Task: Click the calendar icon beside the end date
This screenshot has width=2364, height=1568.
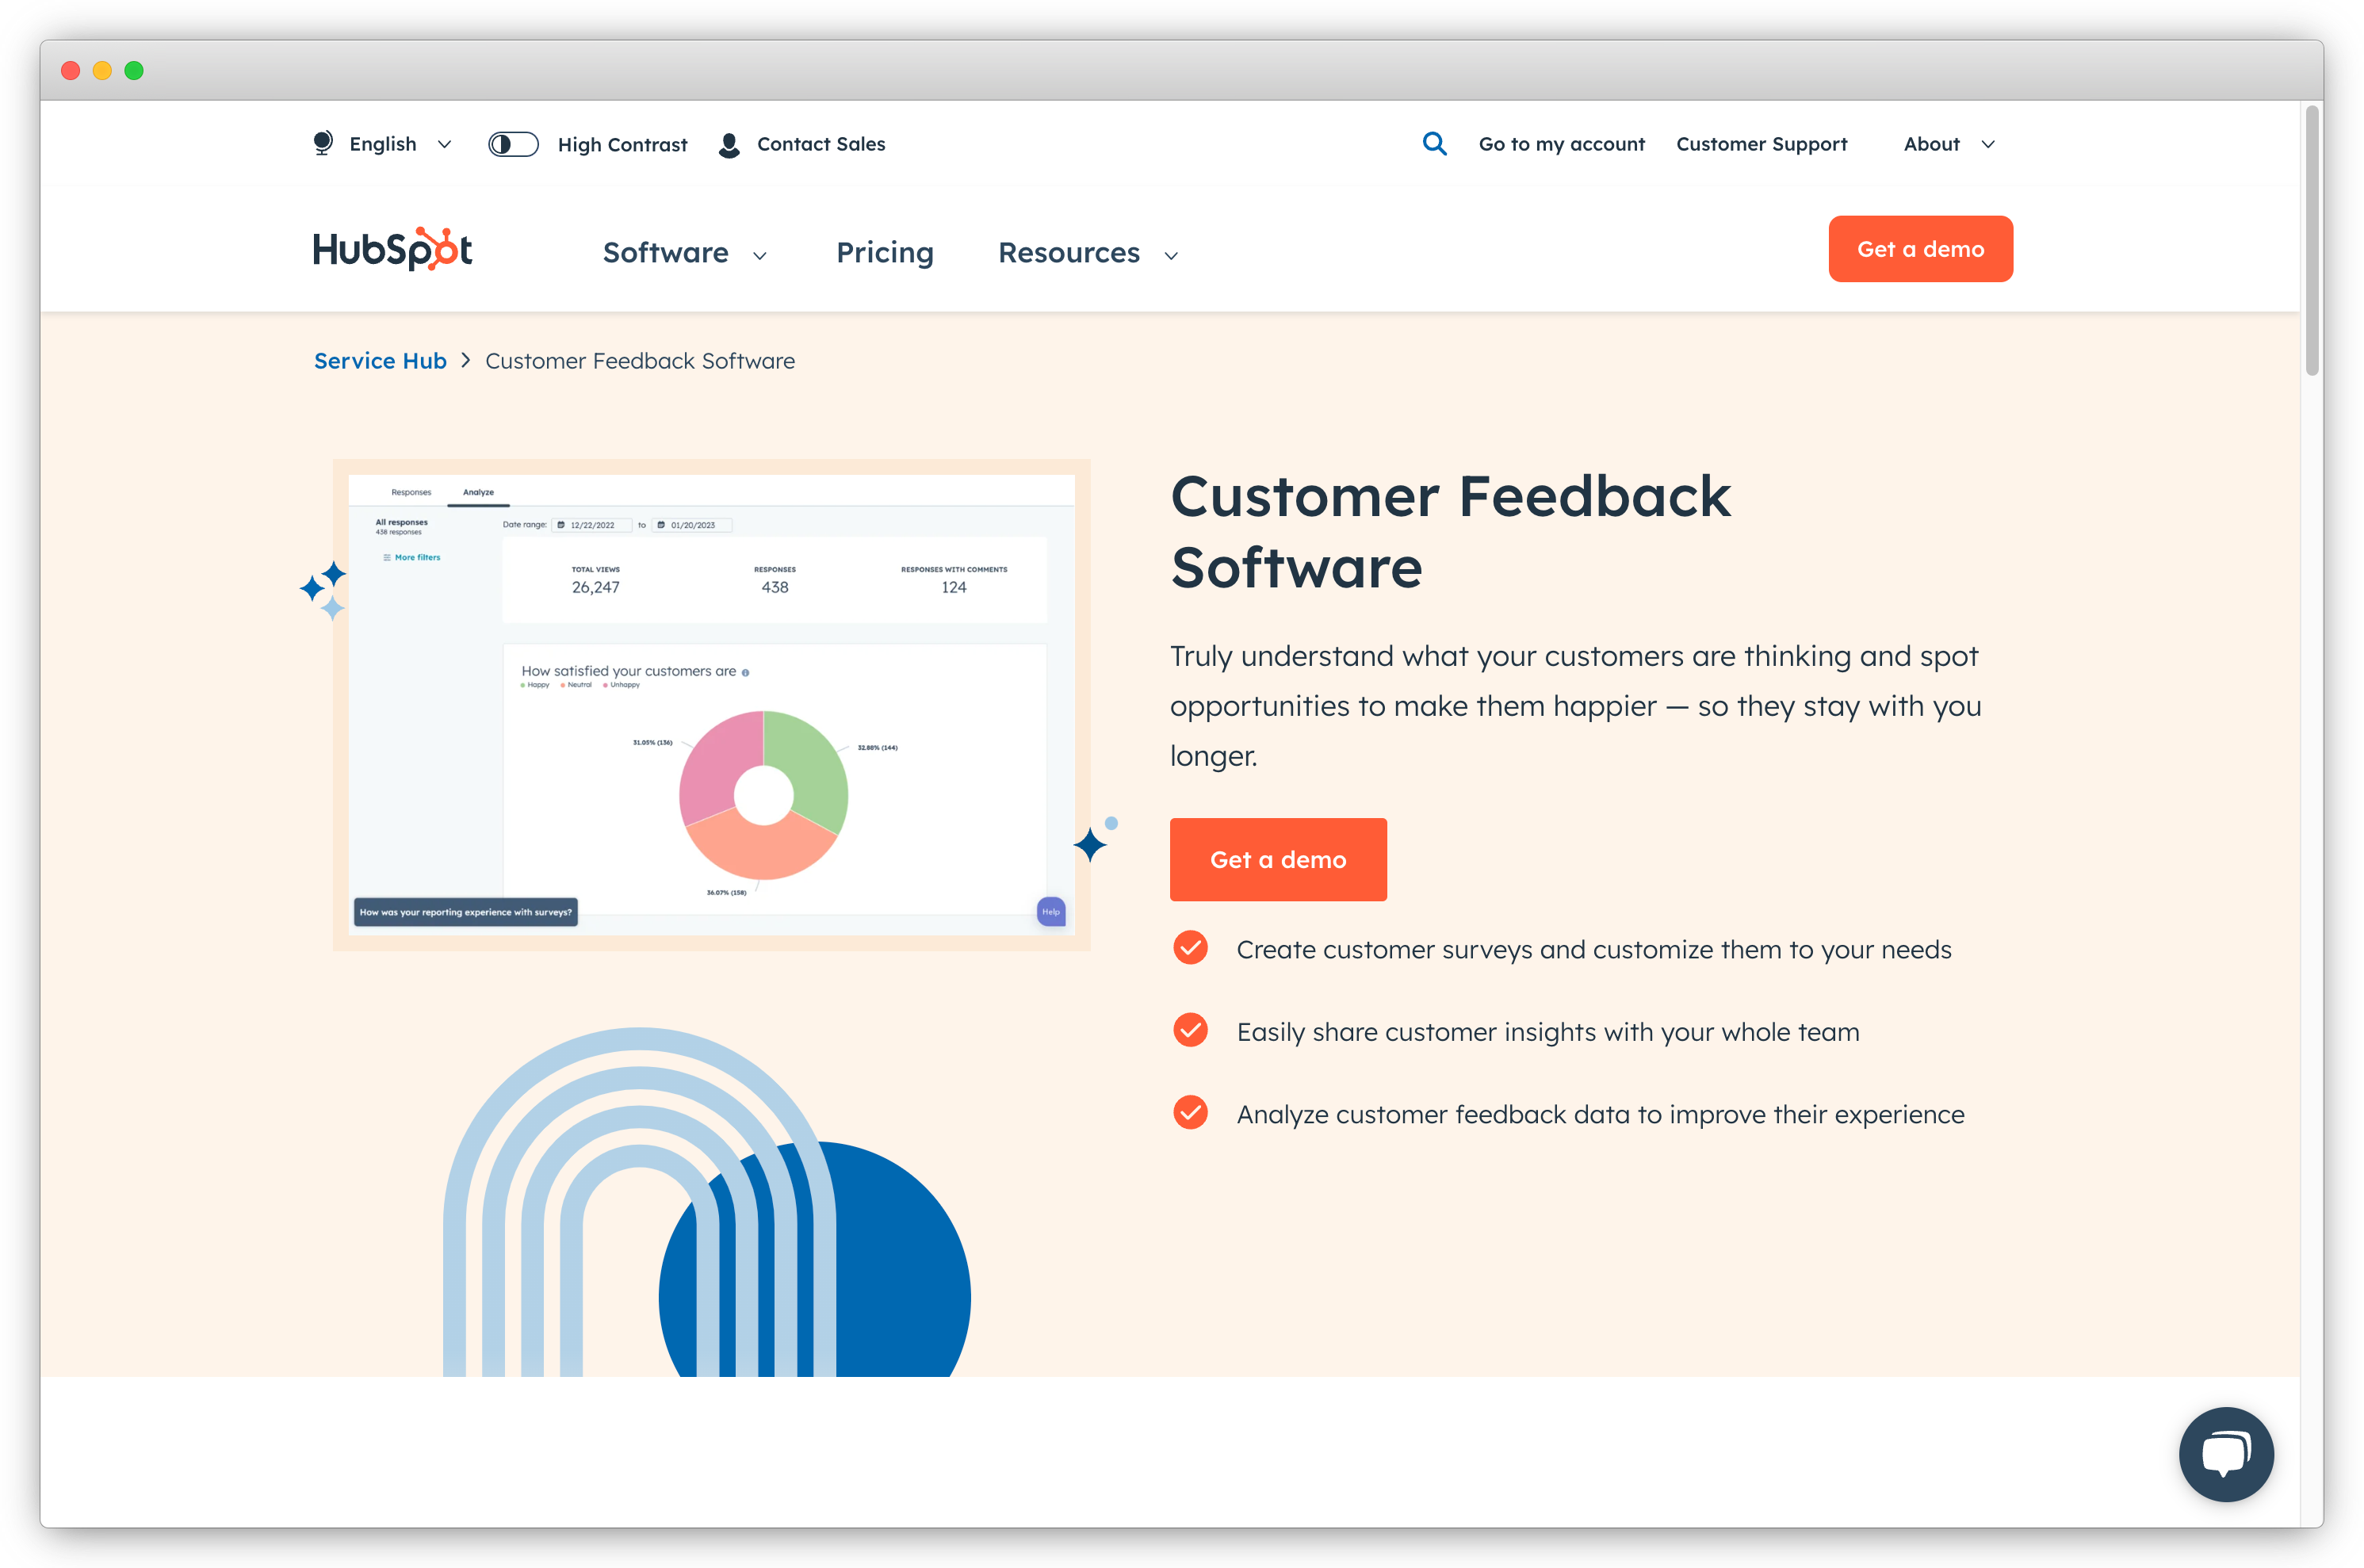Action: pyautogui.click(x=662, y=525)
